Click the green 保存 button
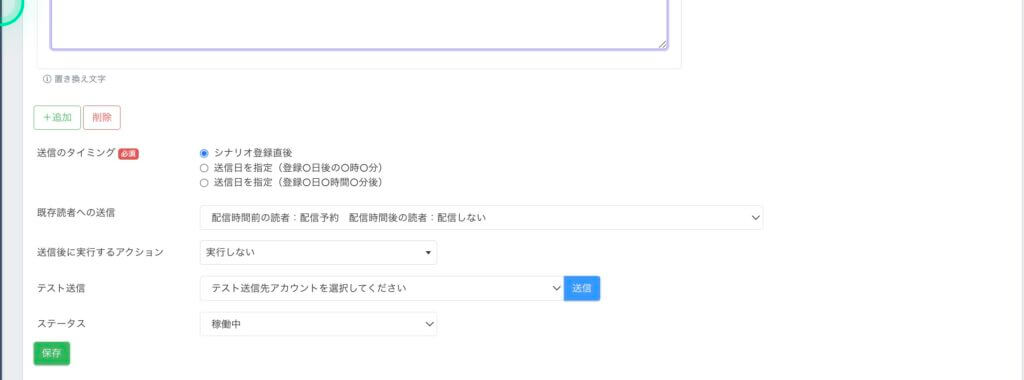 click(52, 353)
